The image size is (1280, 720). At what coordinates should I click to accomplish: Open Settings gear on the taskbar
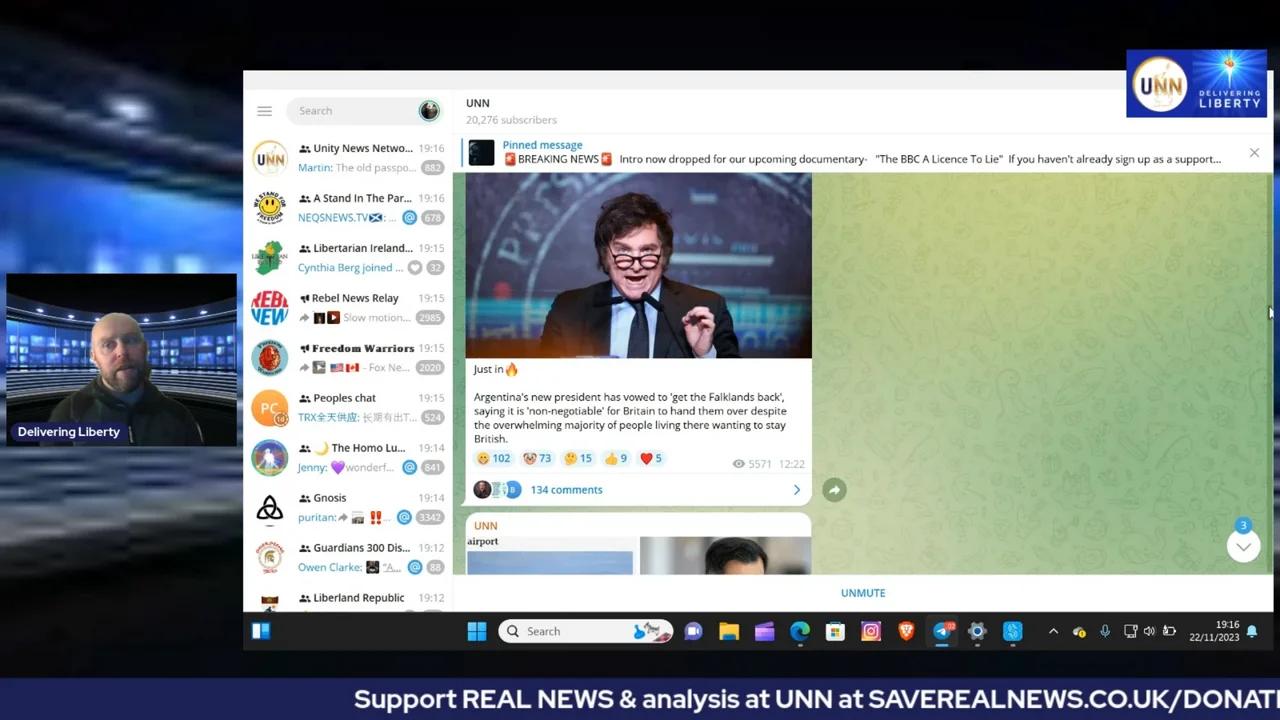pos(977,631)
